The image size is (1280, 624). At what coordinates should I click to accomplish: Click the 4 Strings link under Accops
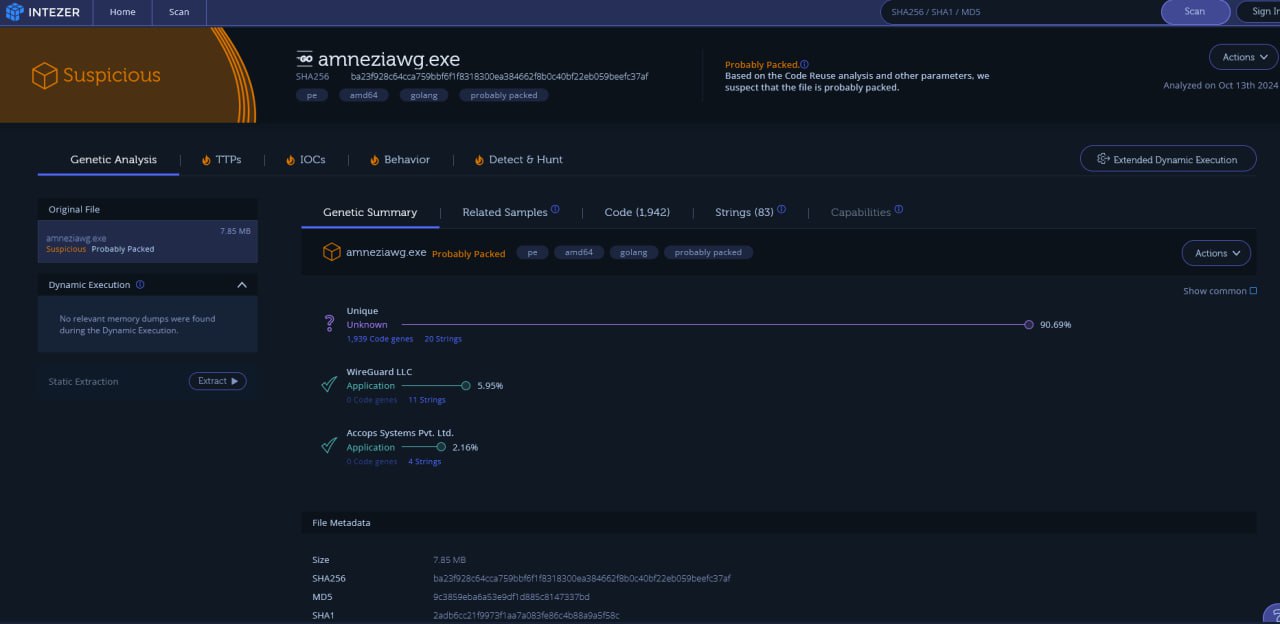pos(425,461)
